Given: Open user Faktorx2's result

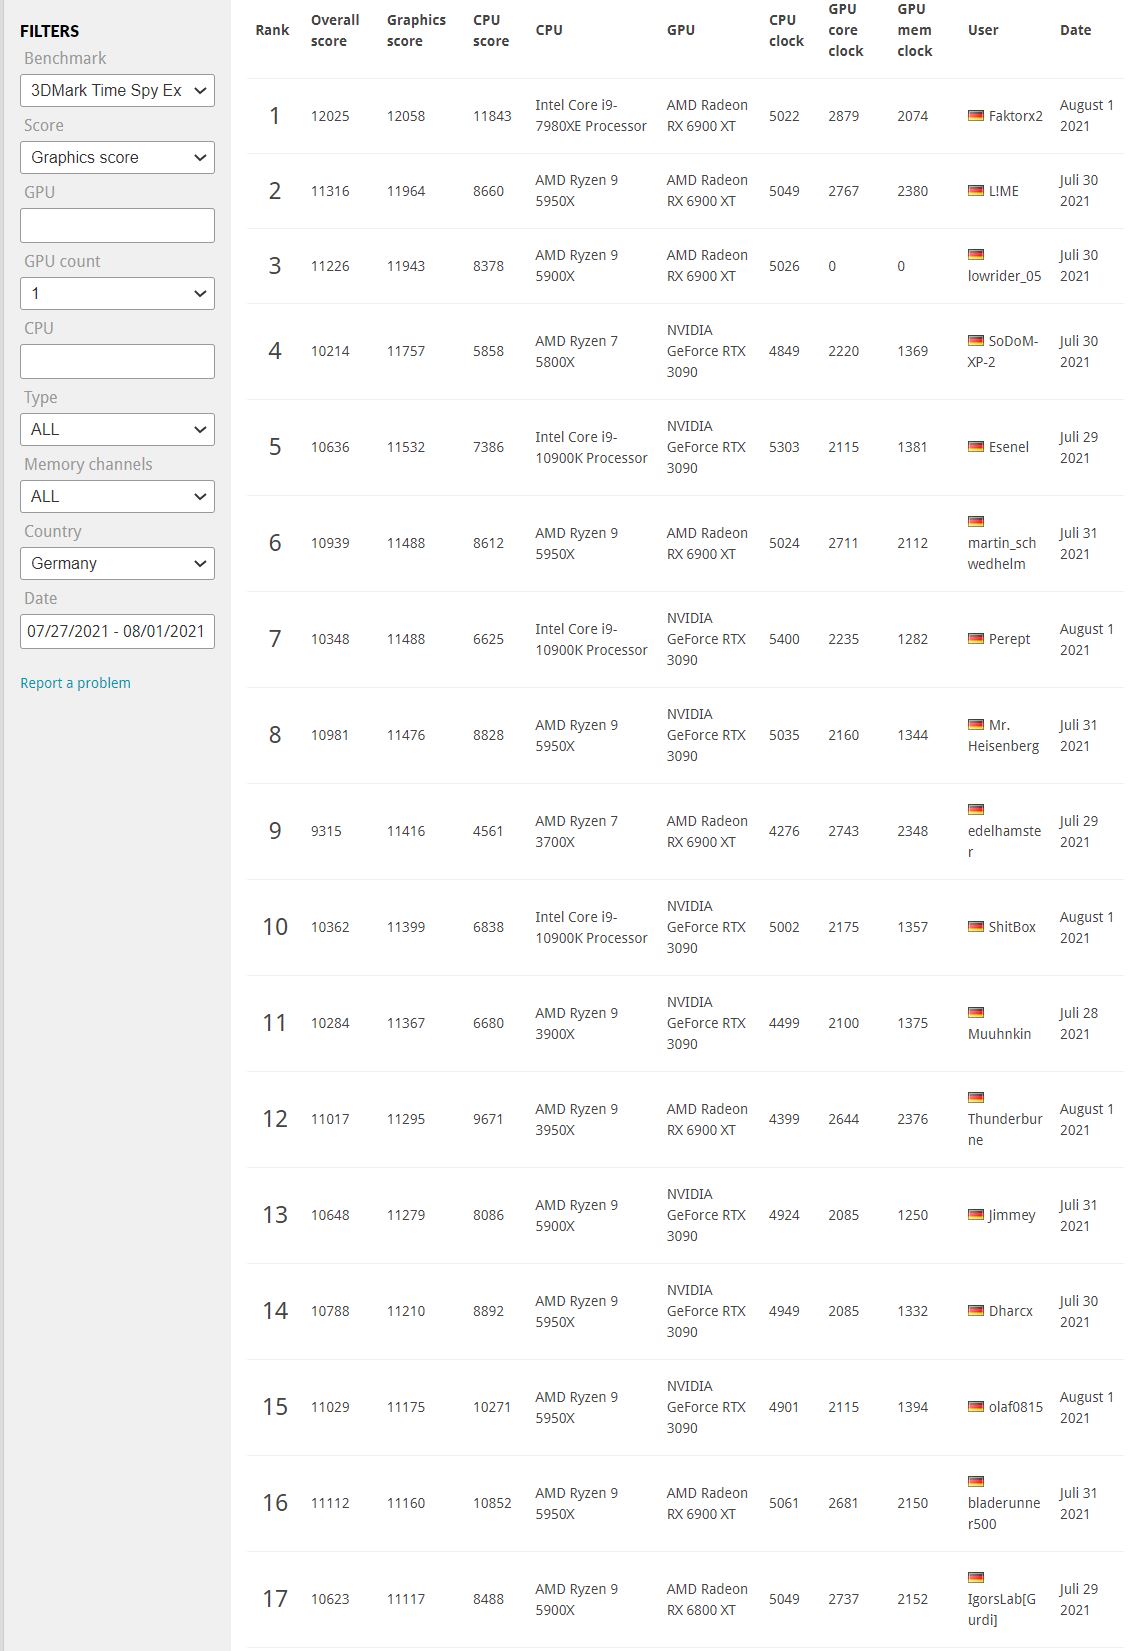Looking at the screenshot, I should tap(1015, 116).
